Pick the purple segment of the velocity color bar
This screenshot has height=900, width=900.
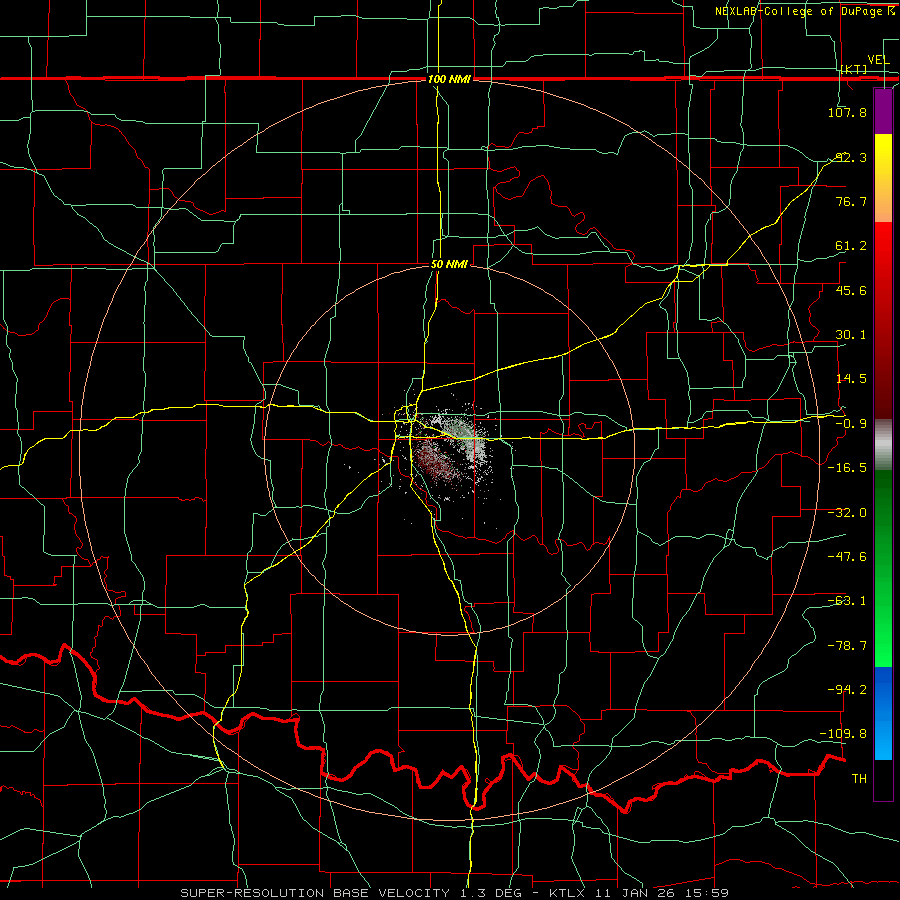pos(883,111)
